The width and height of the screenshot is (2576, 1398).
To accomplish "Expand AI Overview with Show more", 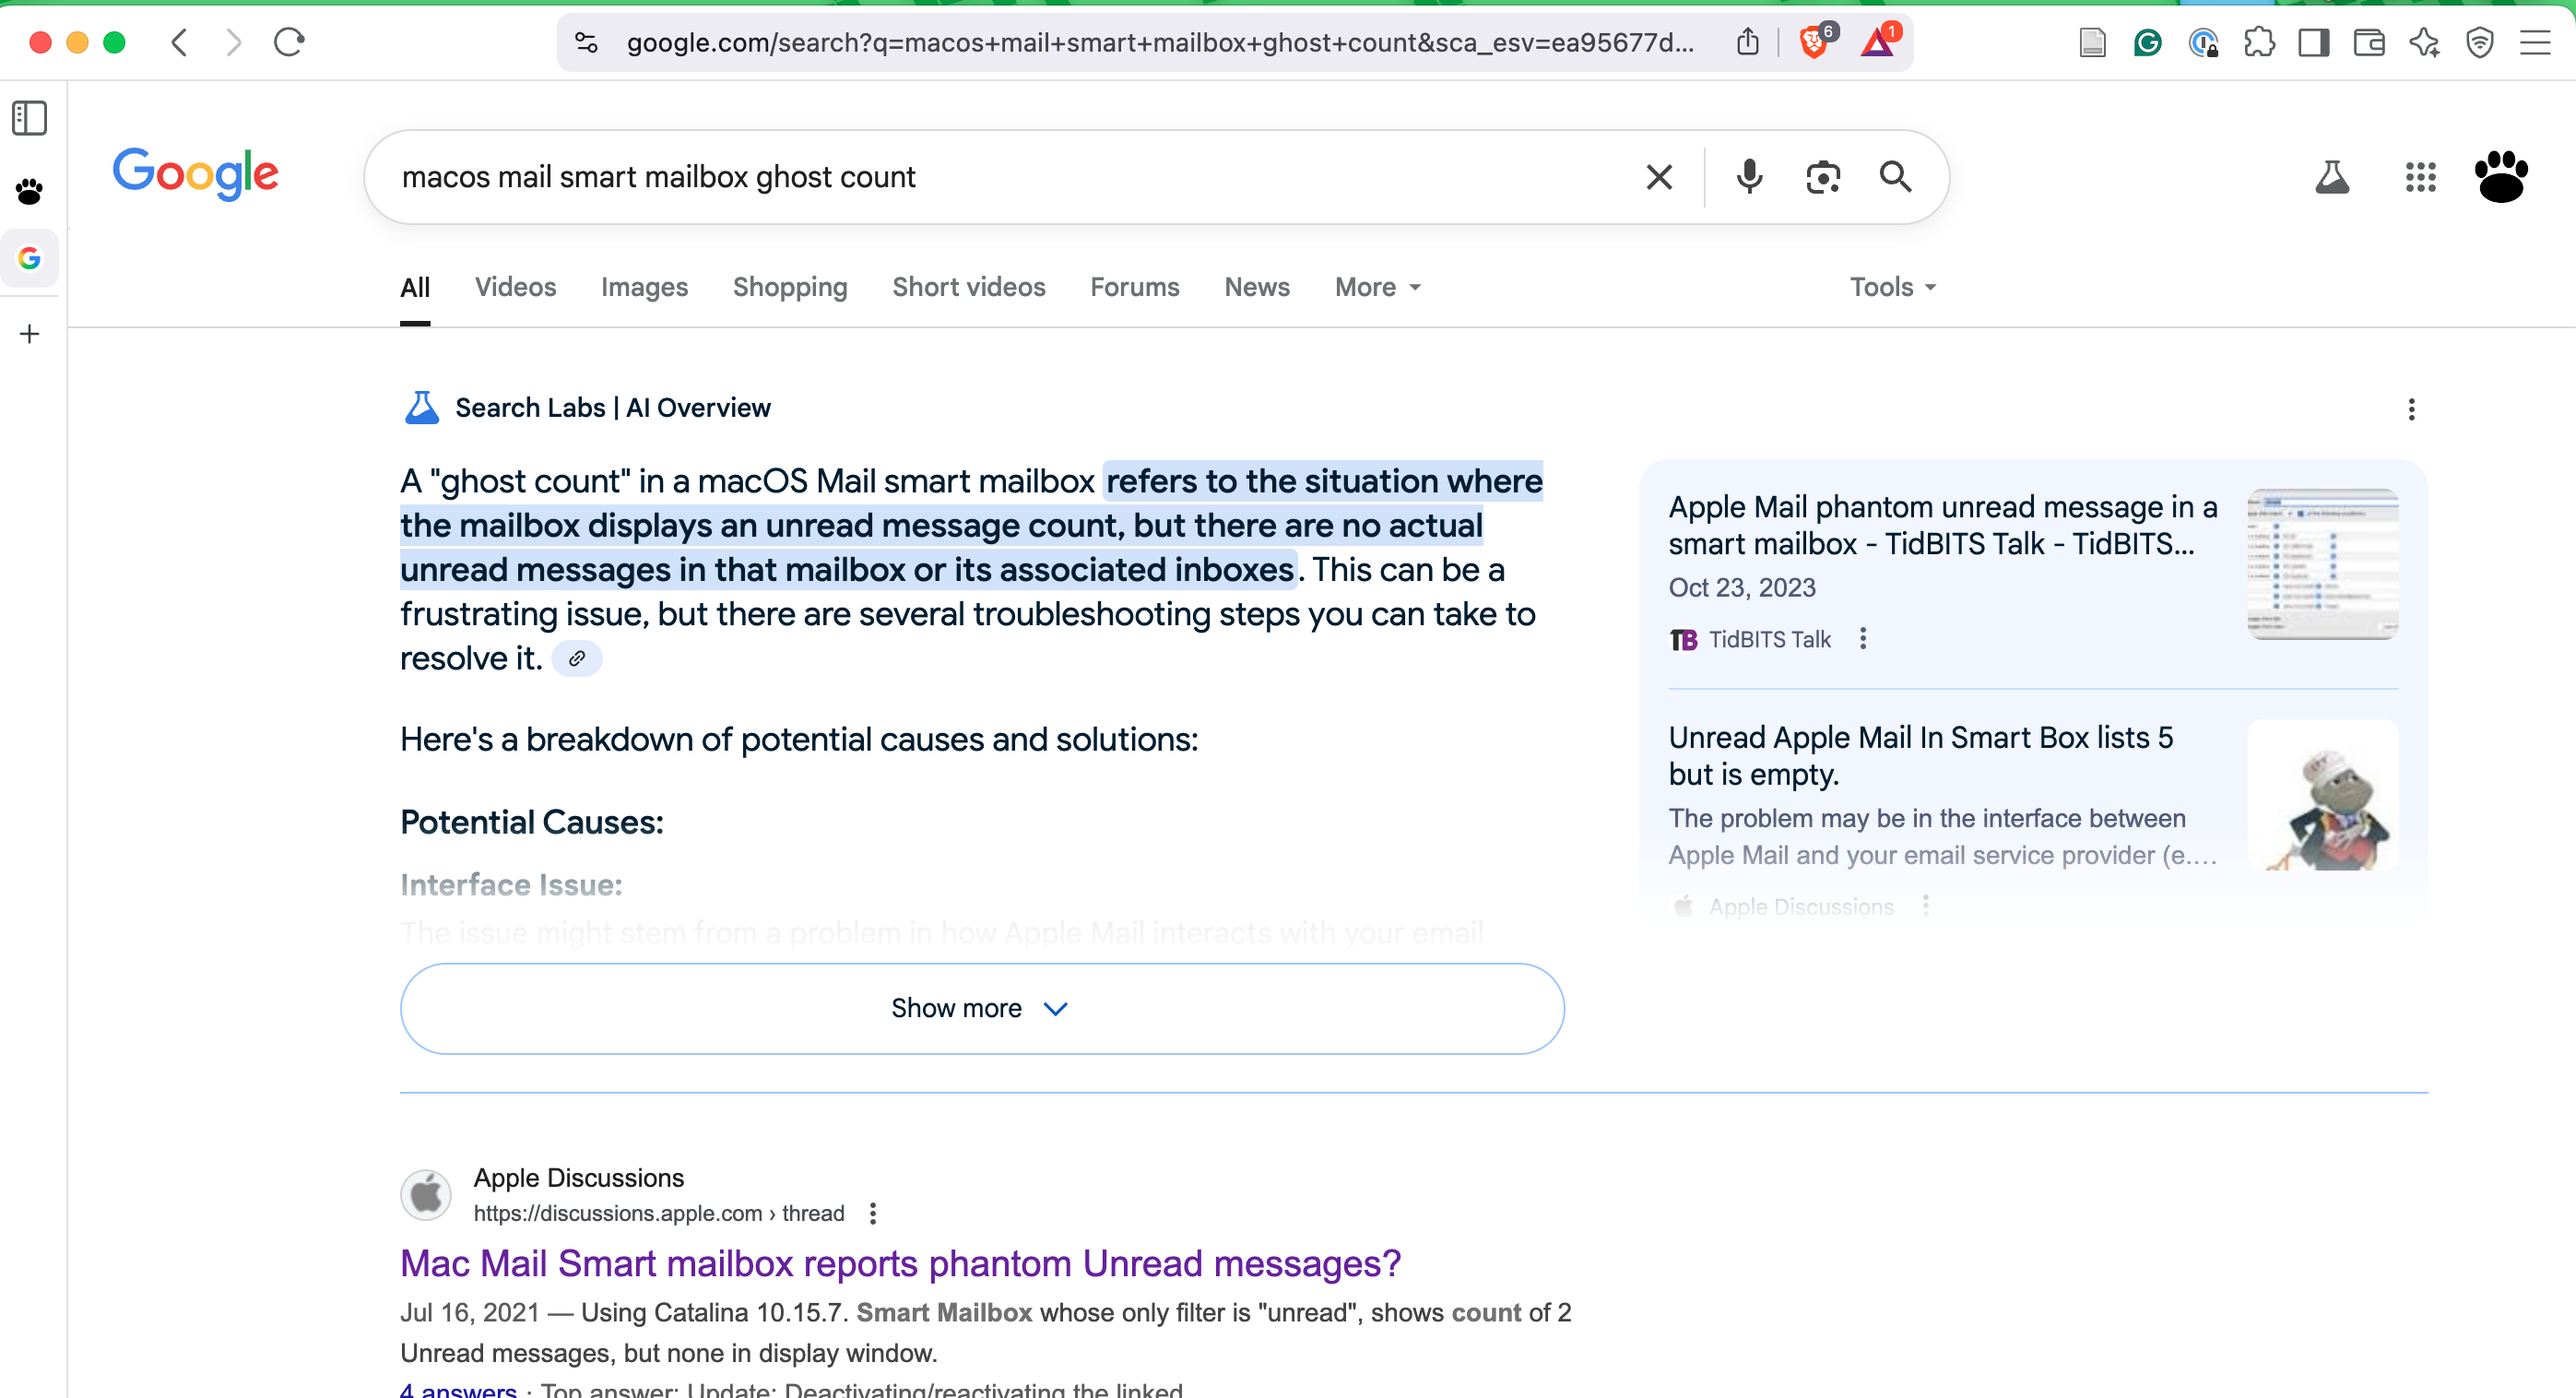I will pos(981,1008).
